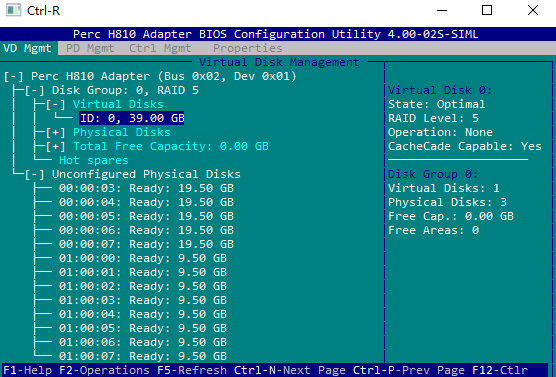Select disk 00:00:03: Ready: 19.50 GB
Screen dimensions: 556x377
(146, 188)
